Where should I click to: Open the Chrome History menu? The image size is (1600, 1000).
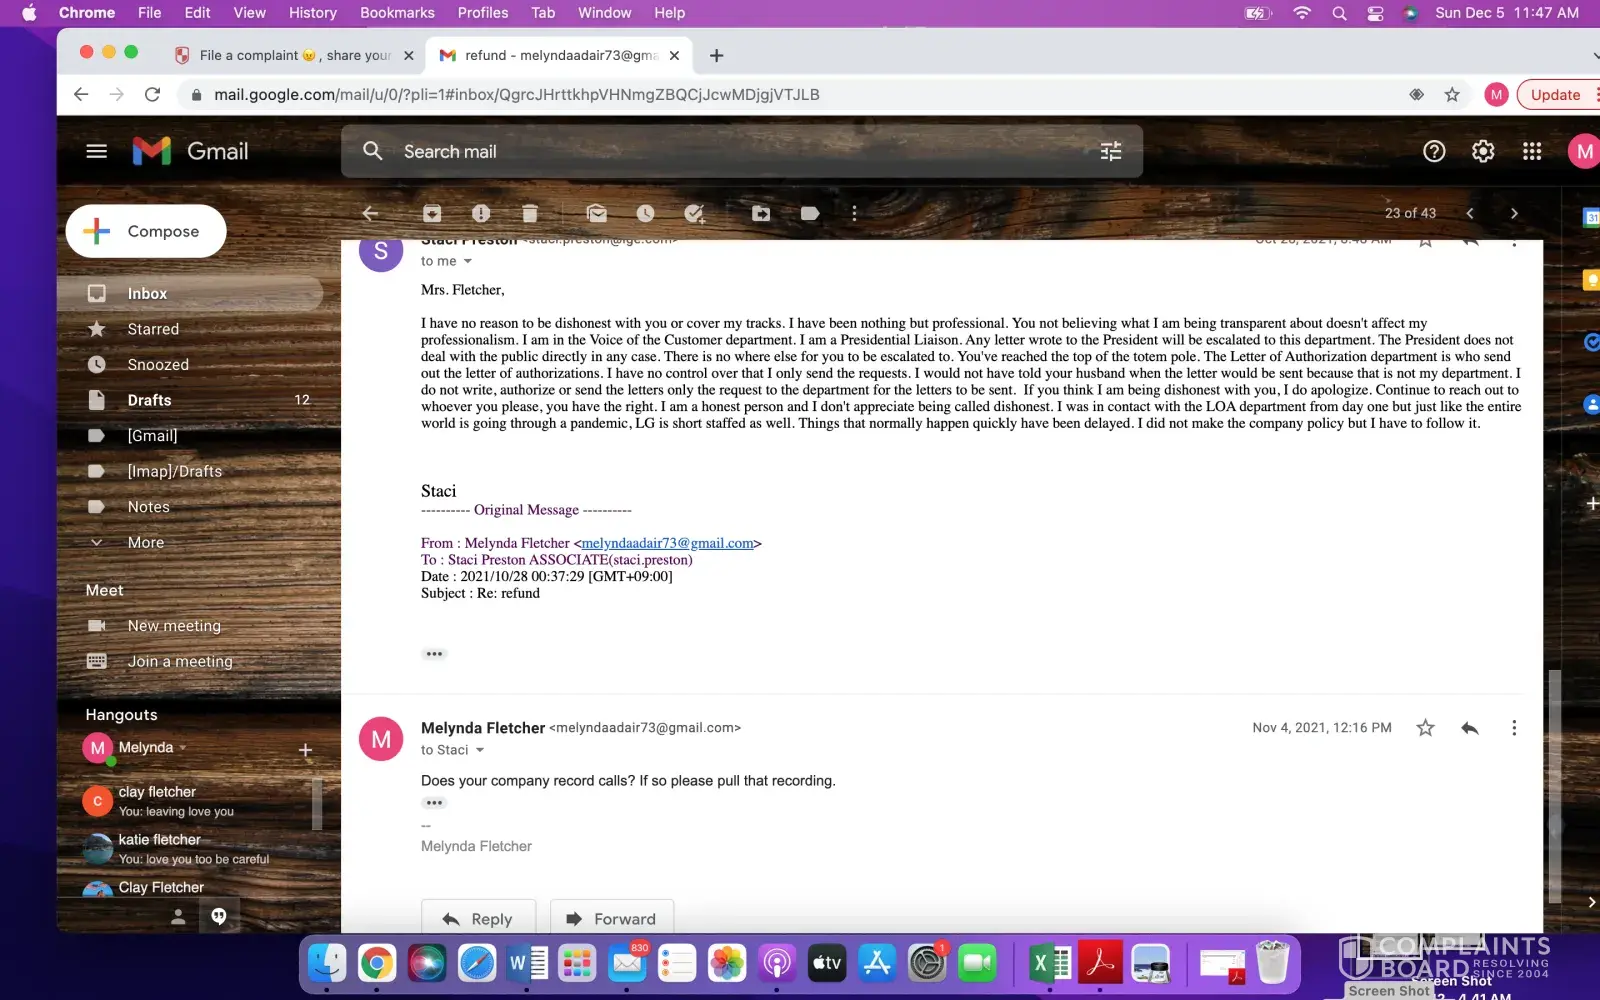pyautogui.click(x=313, y=13)
